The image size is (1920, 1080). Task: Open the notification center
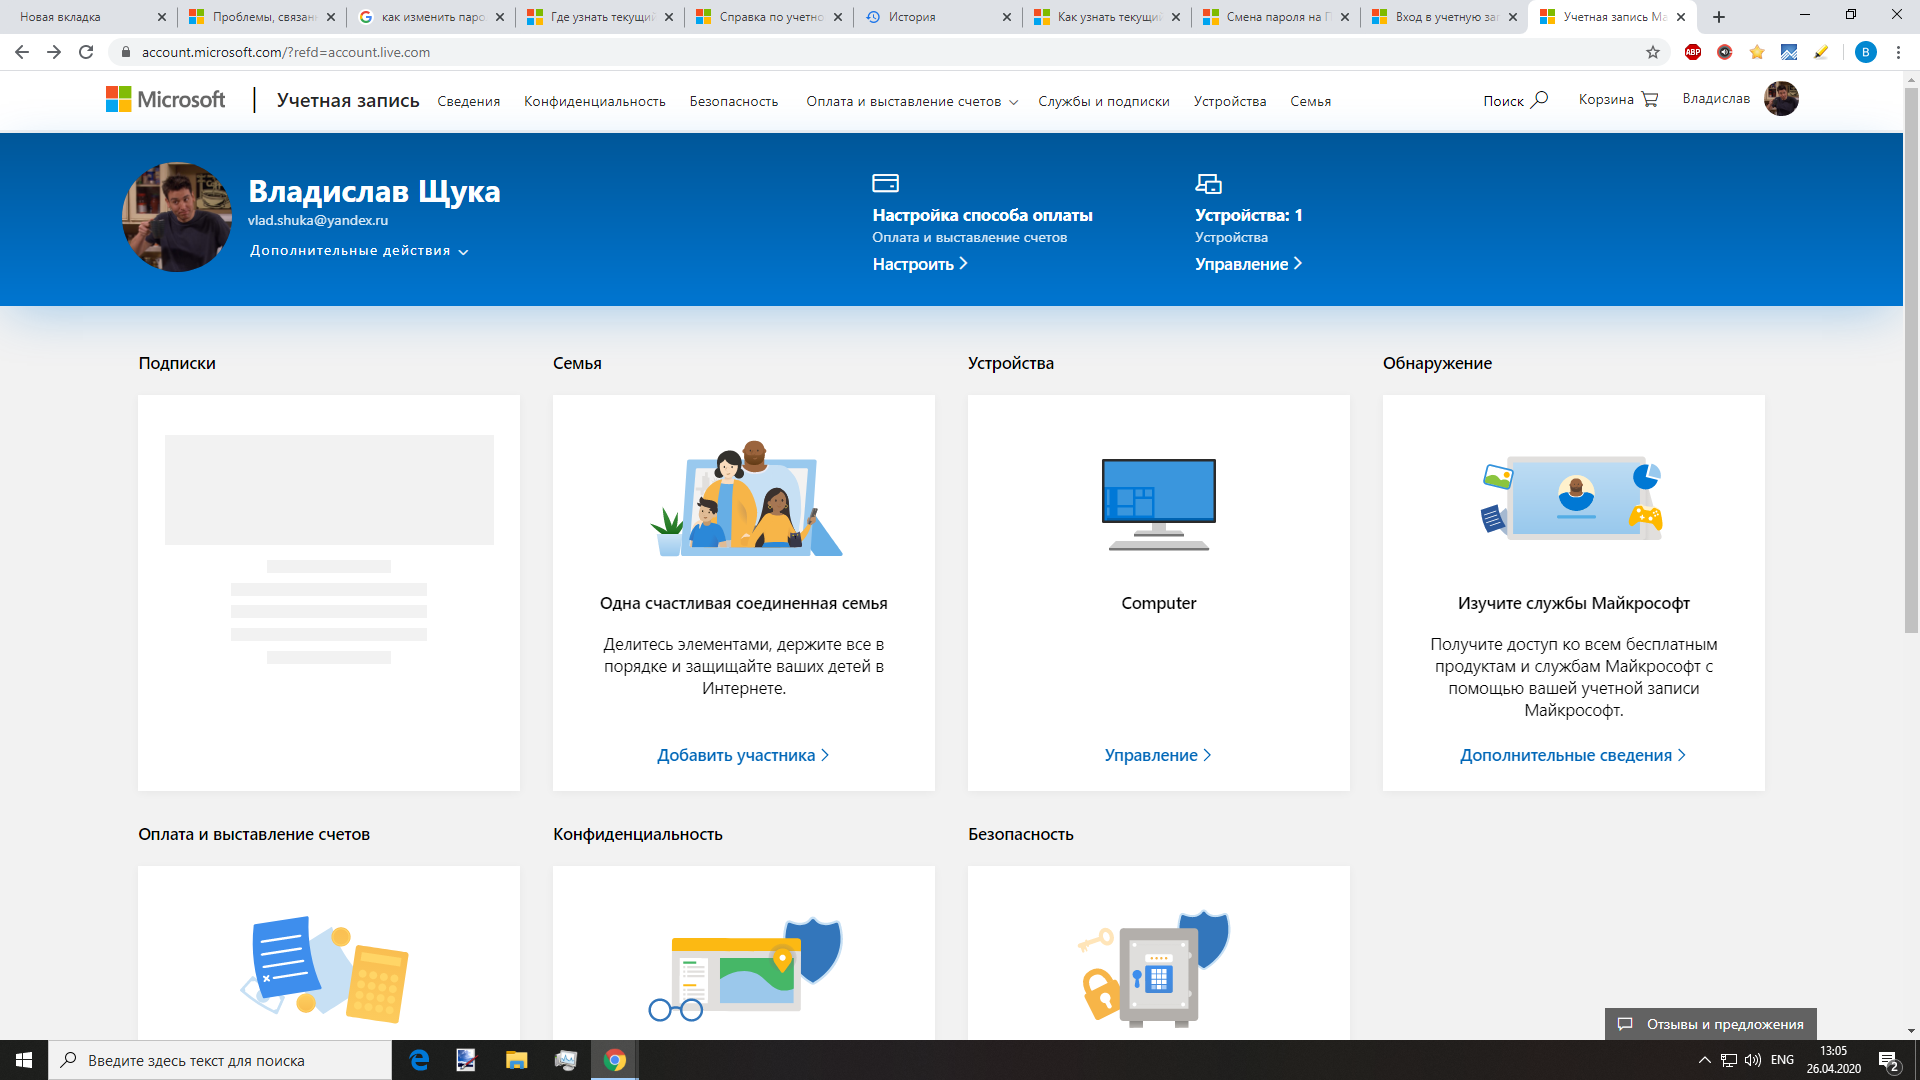[1889, 1061]
